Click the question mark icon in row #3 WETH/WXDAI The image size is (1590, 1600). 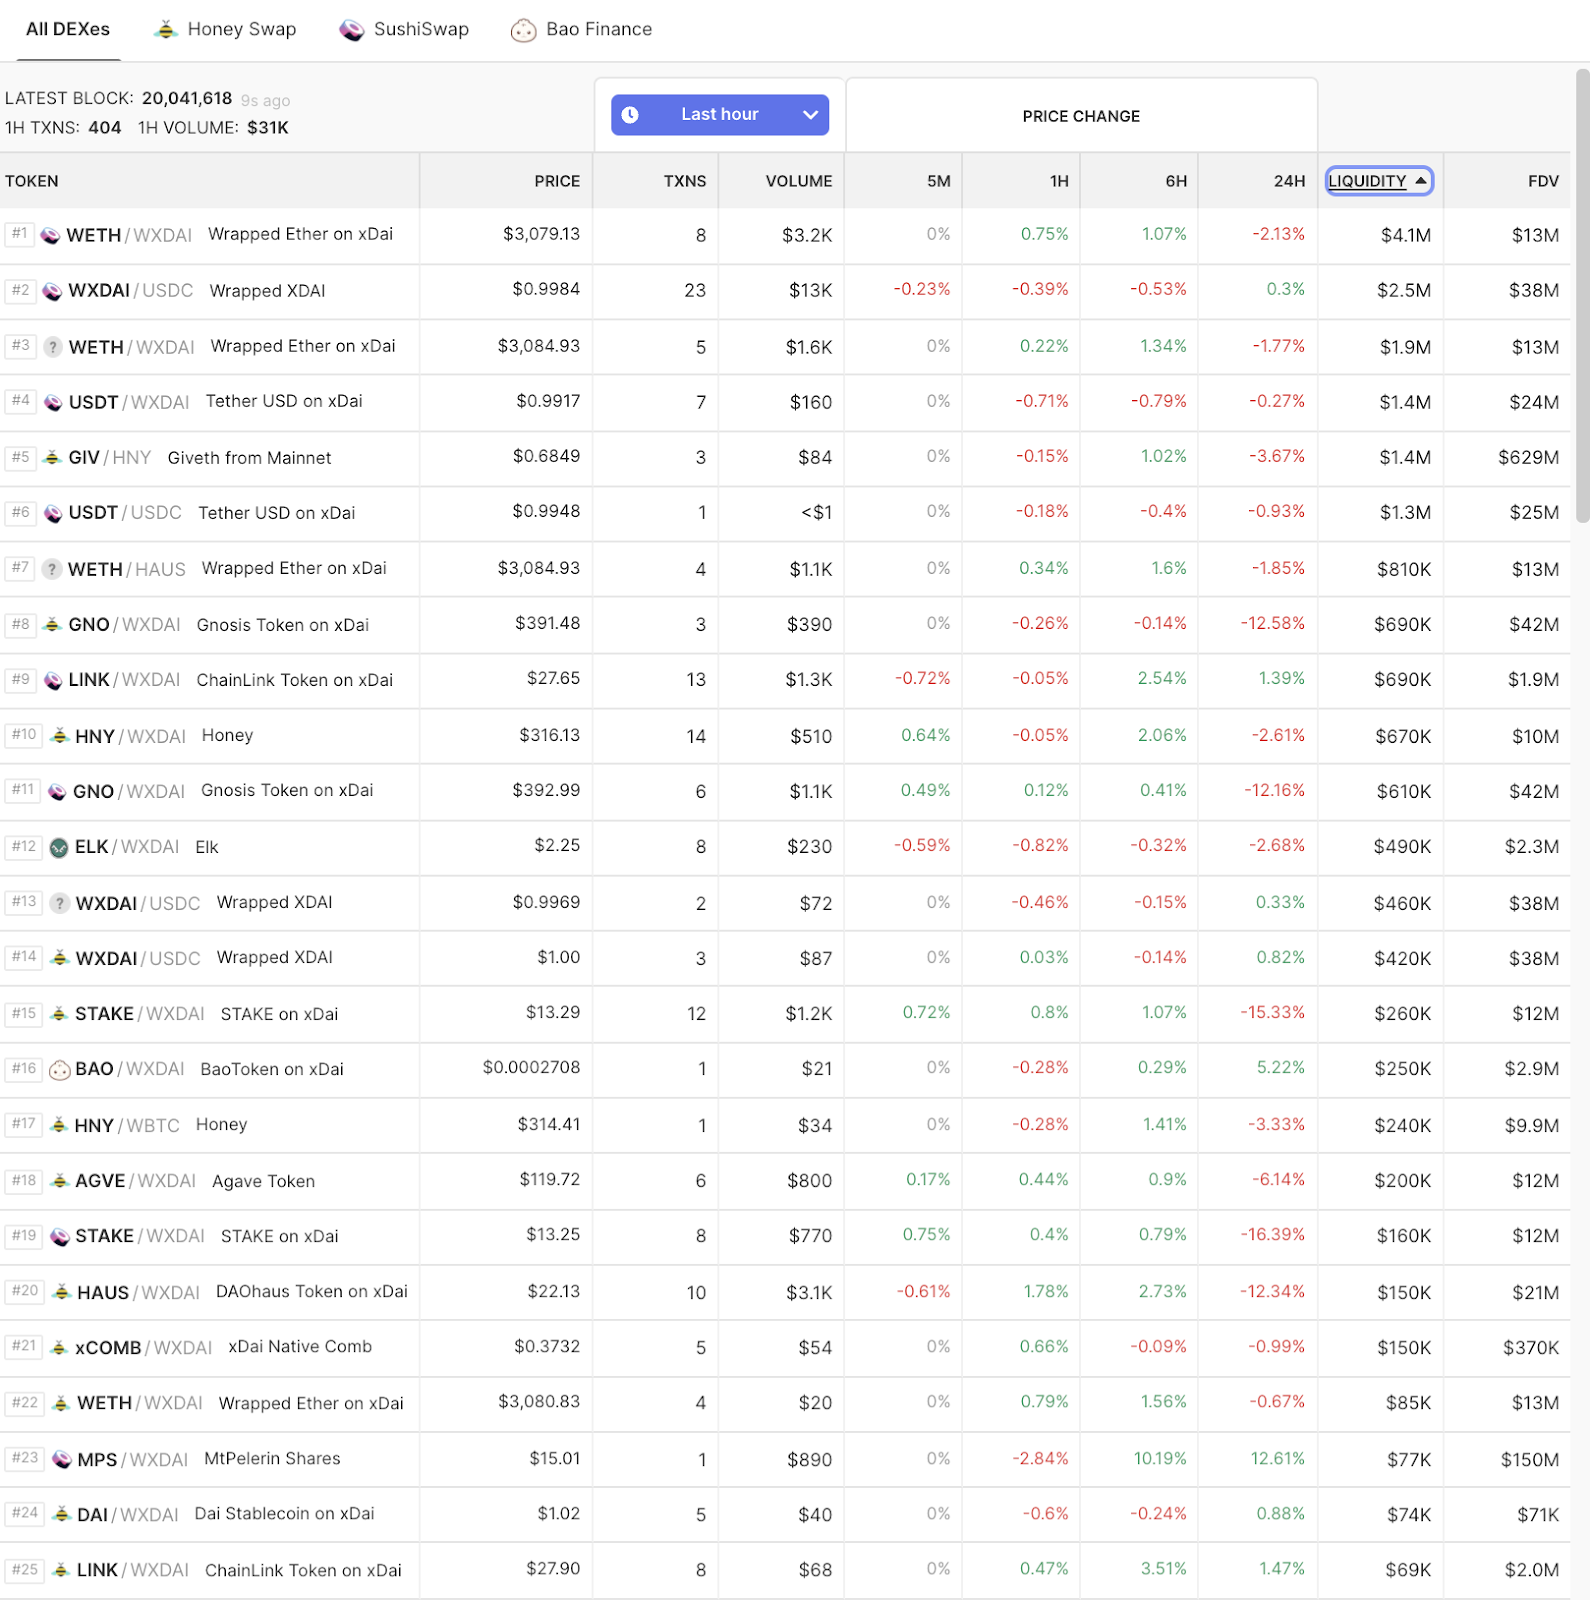[x=53, y=347]
